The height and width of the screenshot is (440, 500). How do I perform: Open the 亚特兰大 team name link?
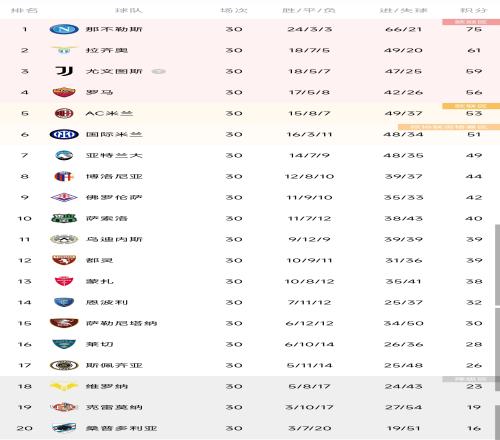(114, 155)
